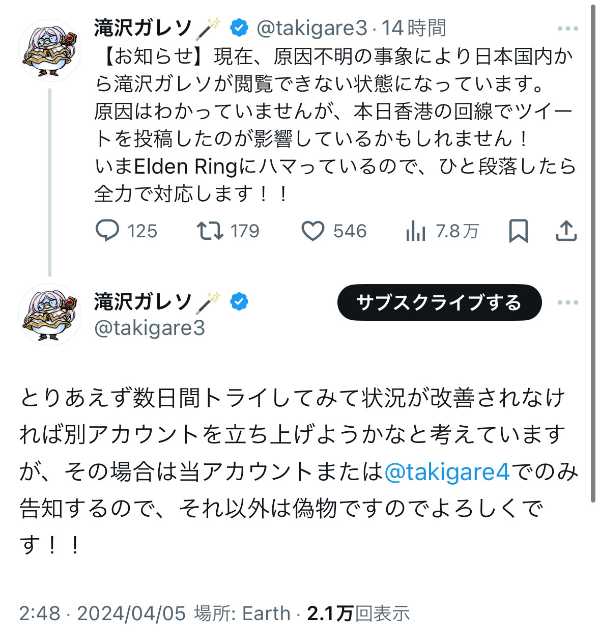The width and height of the screenshot is (600, 639).
Task: Click the 2.1万 view count
Action: click(x=330, y=613)
